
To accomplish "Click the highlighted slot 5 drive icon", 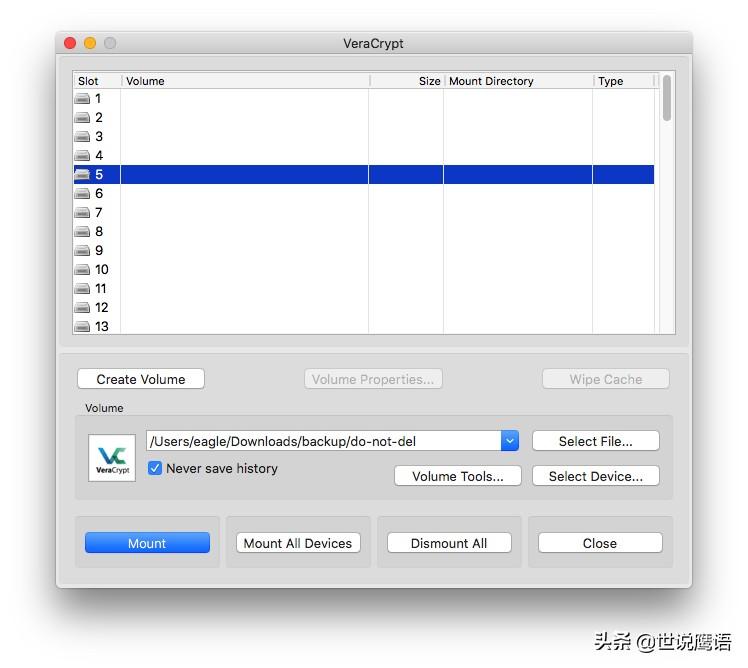I will pos(82,175).
